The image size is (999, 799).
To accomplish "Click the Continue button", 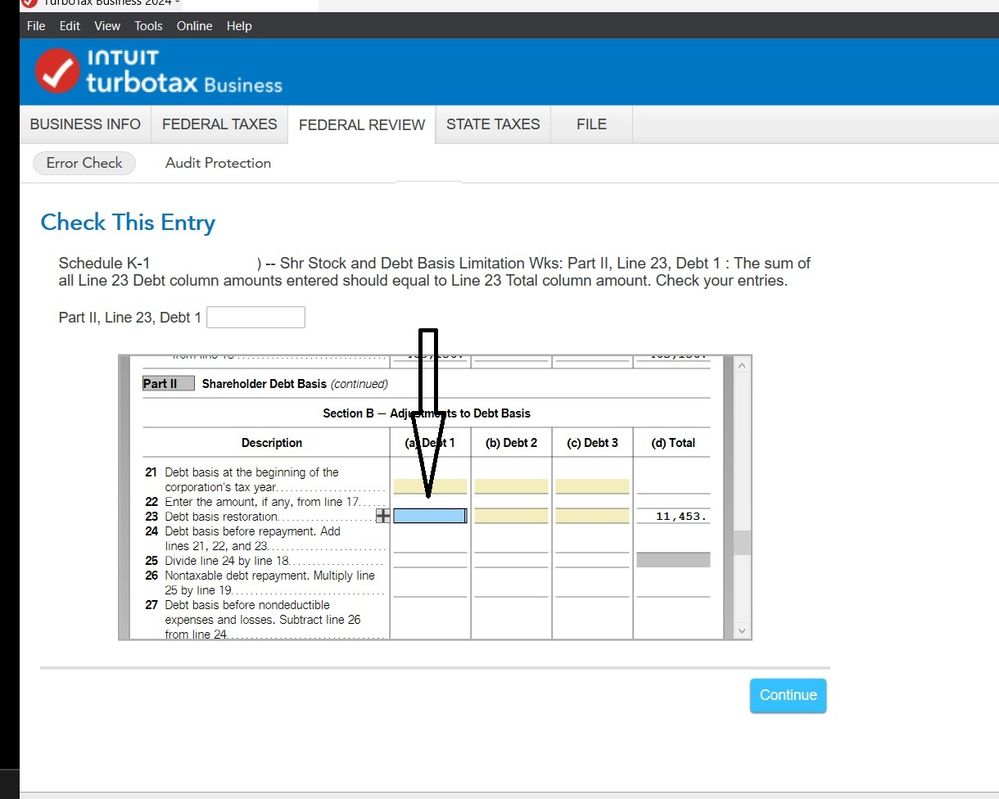I will point(788,695).
